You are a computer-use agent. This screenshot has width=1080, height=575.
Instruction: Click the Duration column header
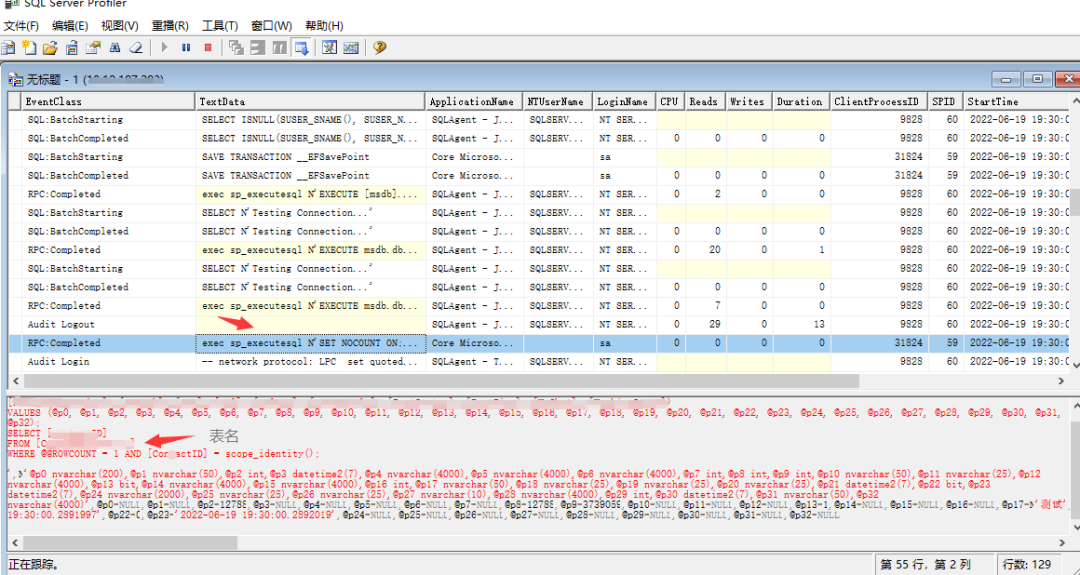(801, 101)
